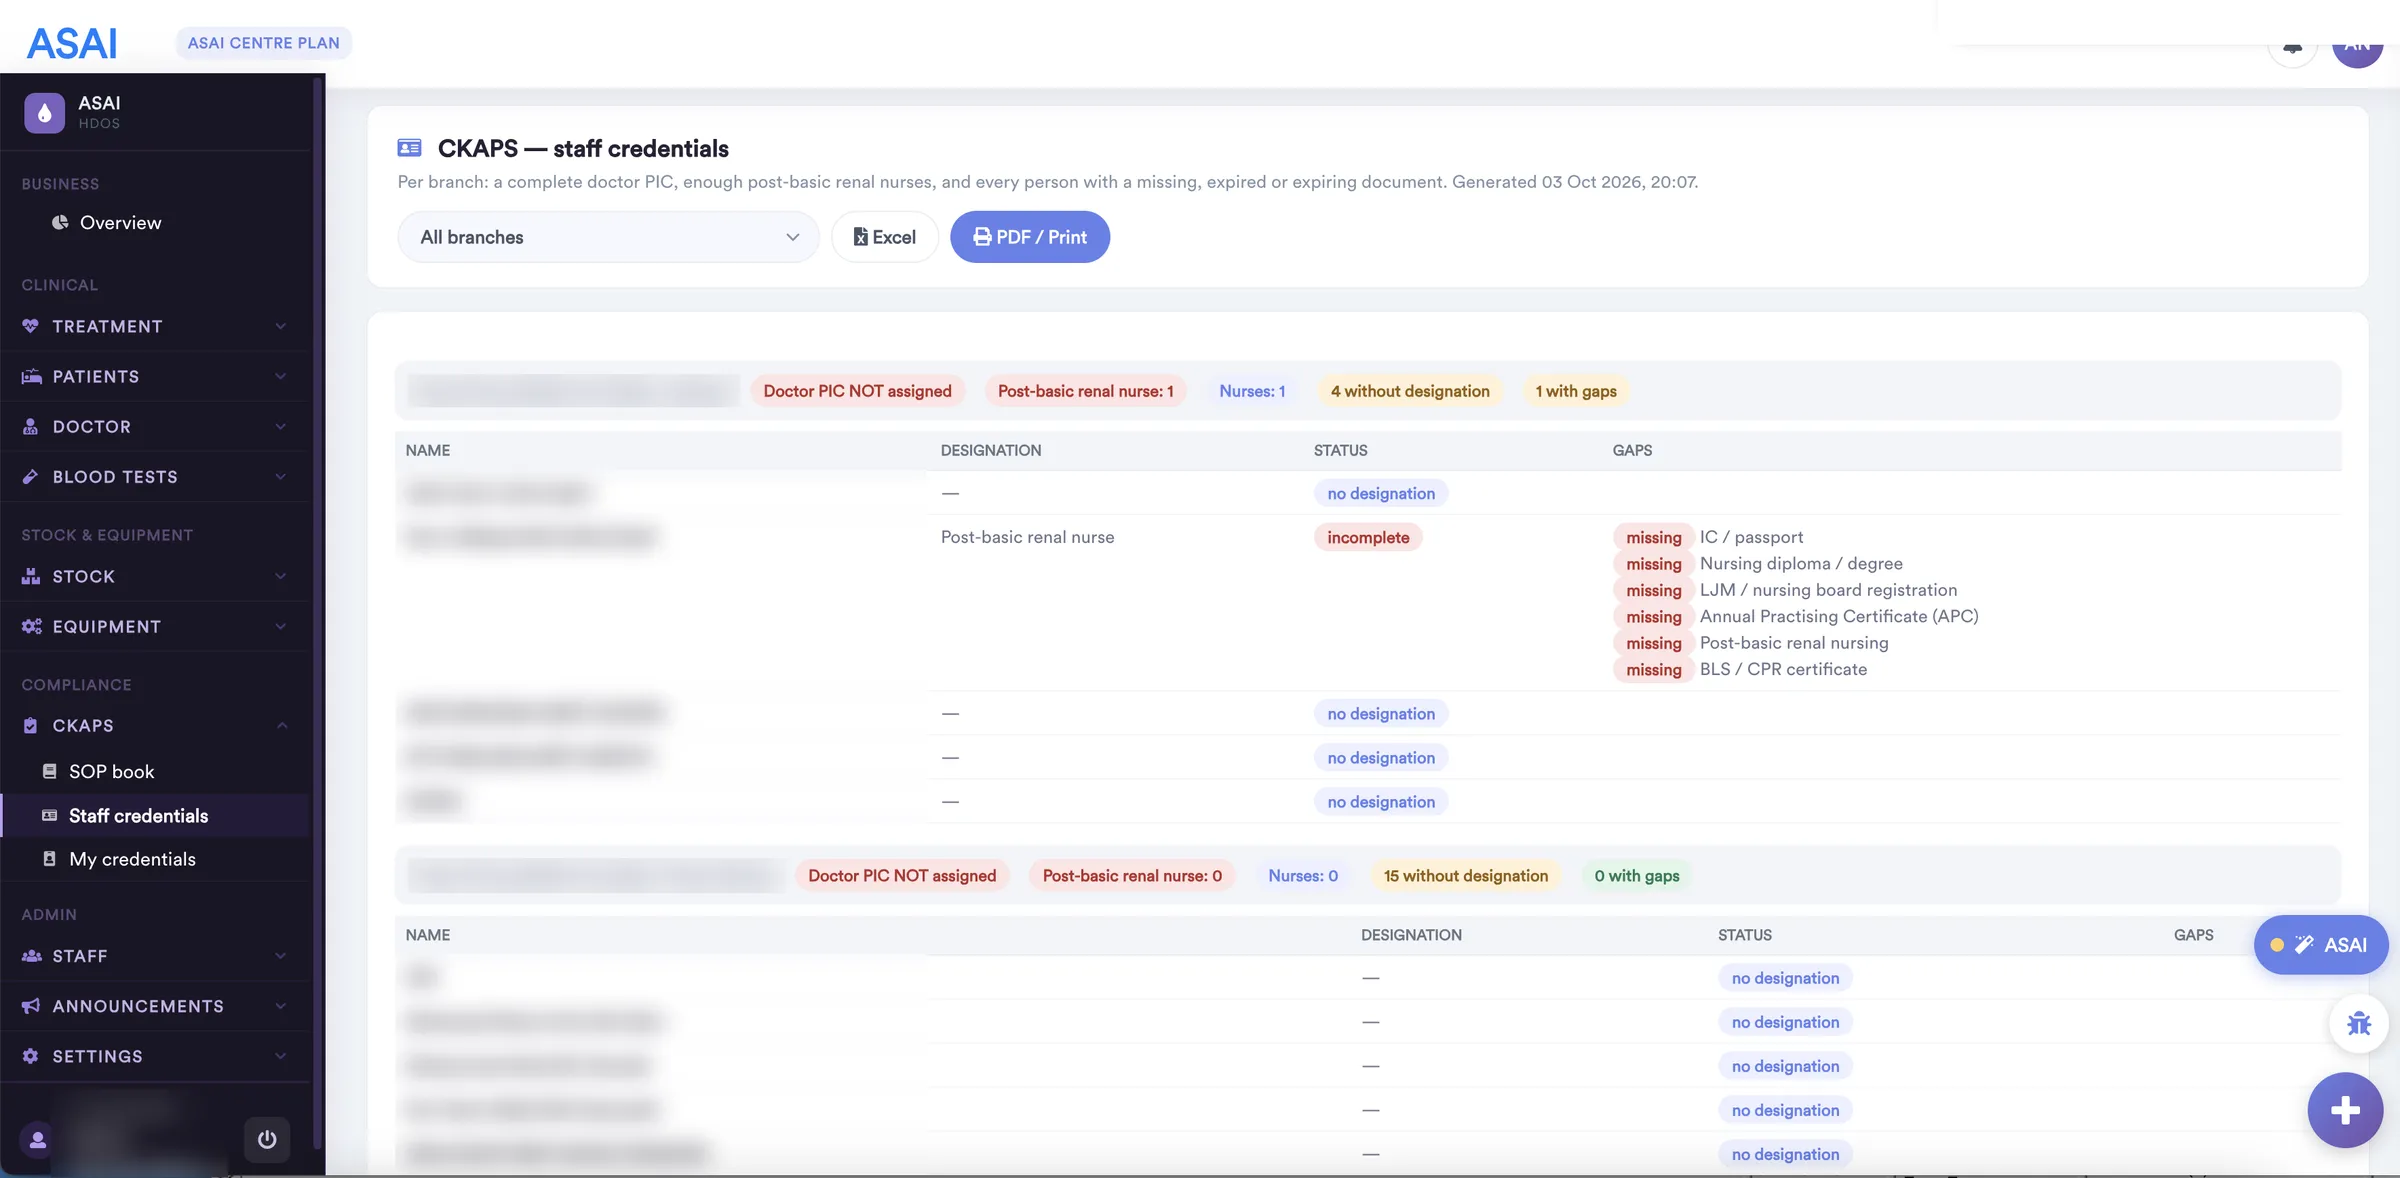Click the ASAI CENTRE PLAN badge
This screenshot has width=2400, height=1178.
[x=264, y=43]
